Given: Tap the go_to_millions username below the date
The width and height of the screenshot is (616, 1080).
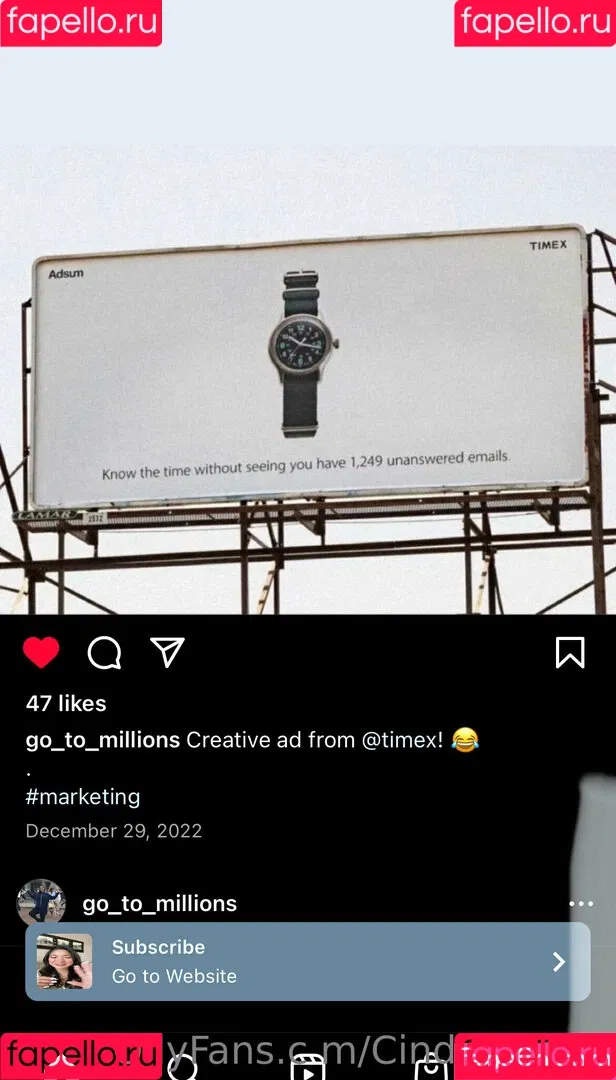Looking at the screenshot, I should click(160, 904).
